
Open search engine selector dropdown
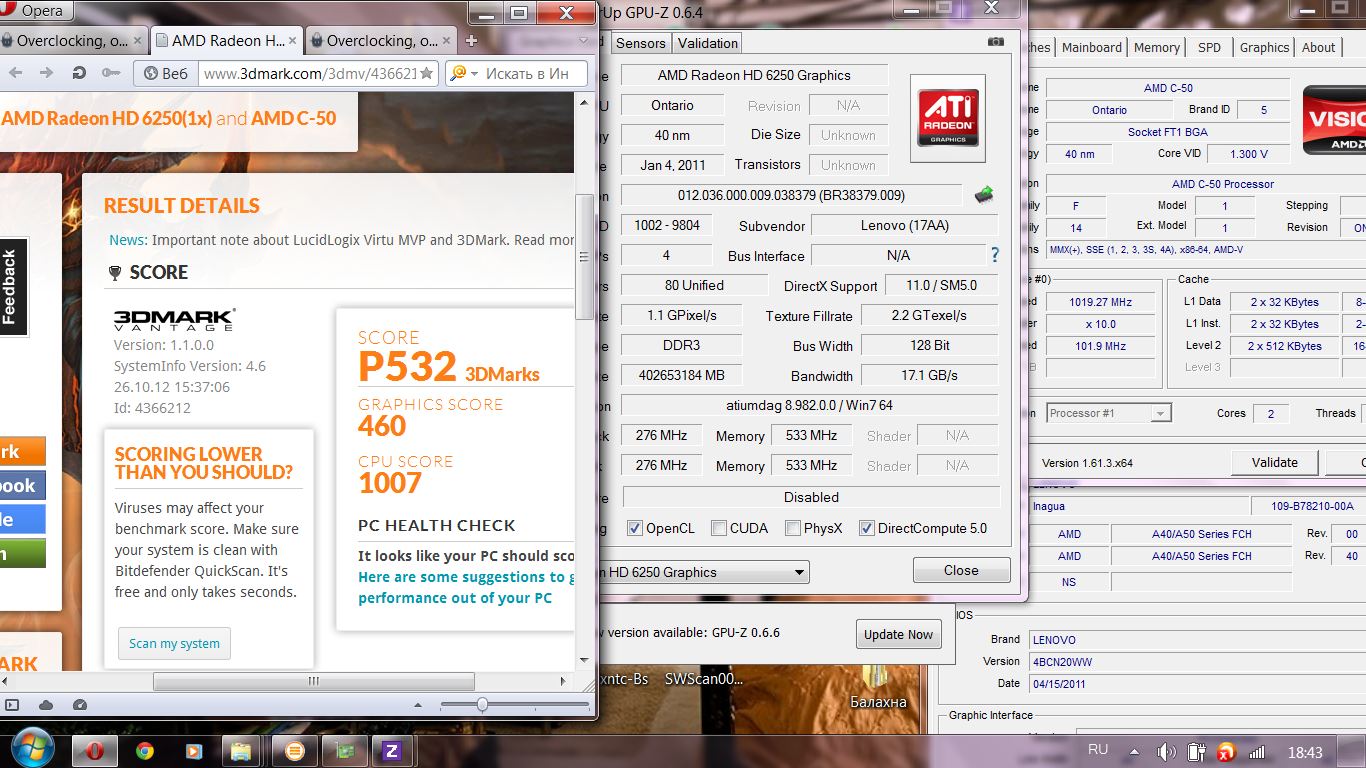pyautogui.click(x=462, y=73)
